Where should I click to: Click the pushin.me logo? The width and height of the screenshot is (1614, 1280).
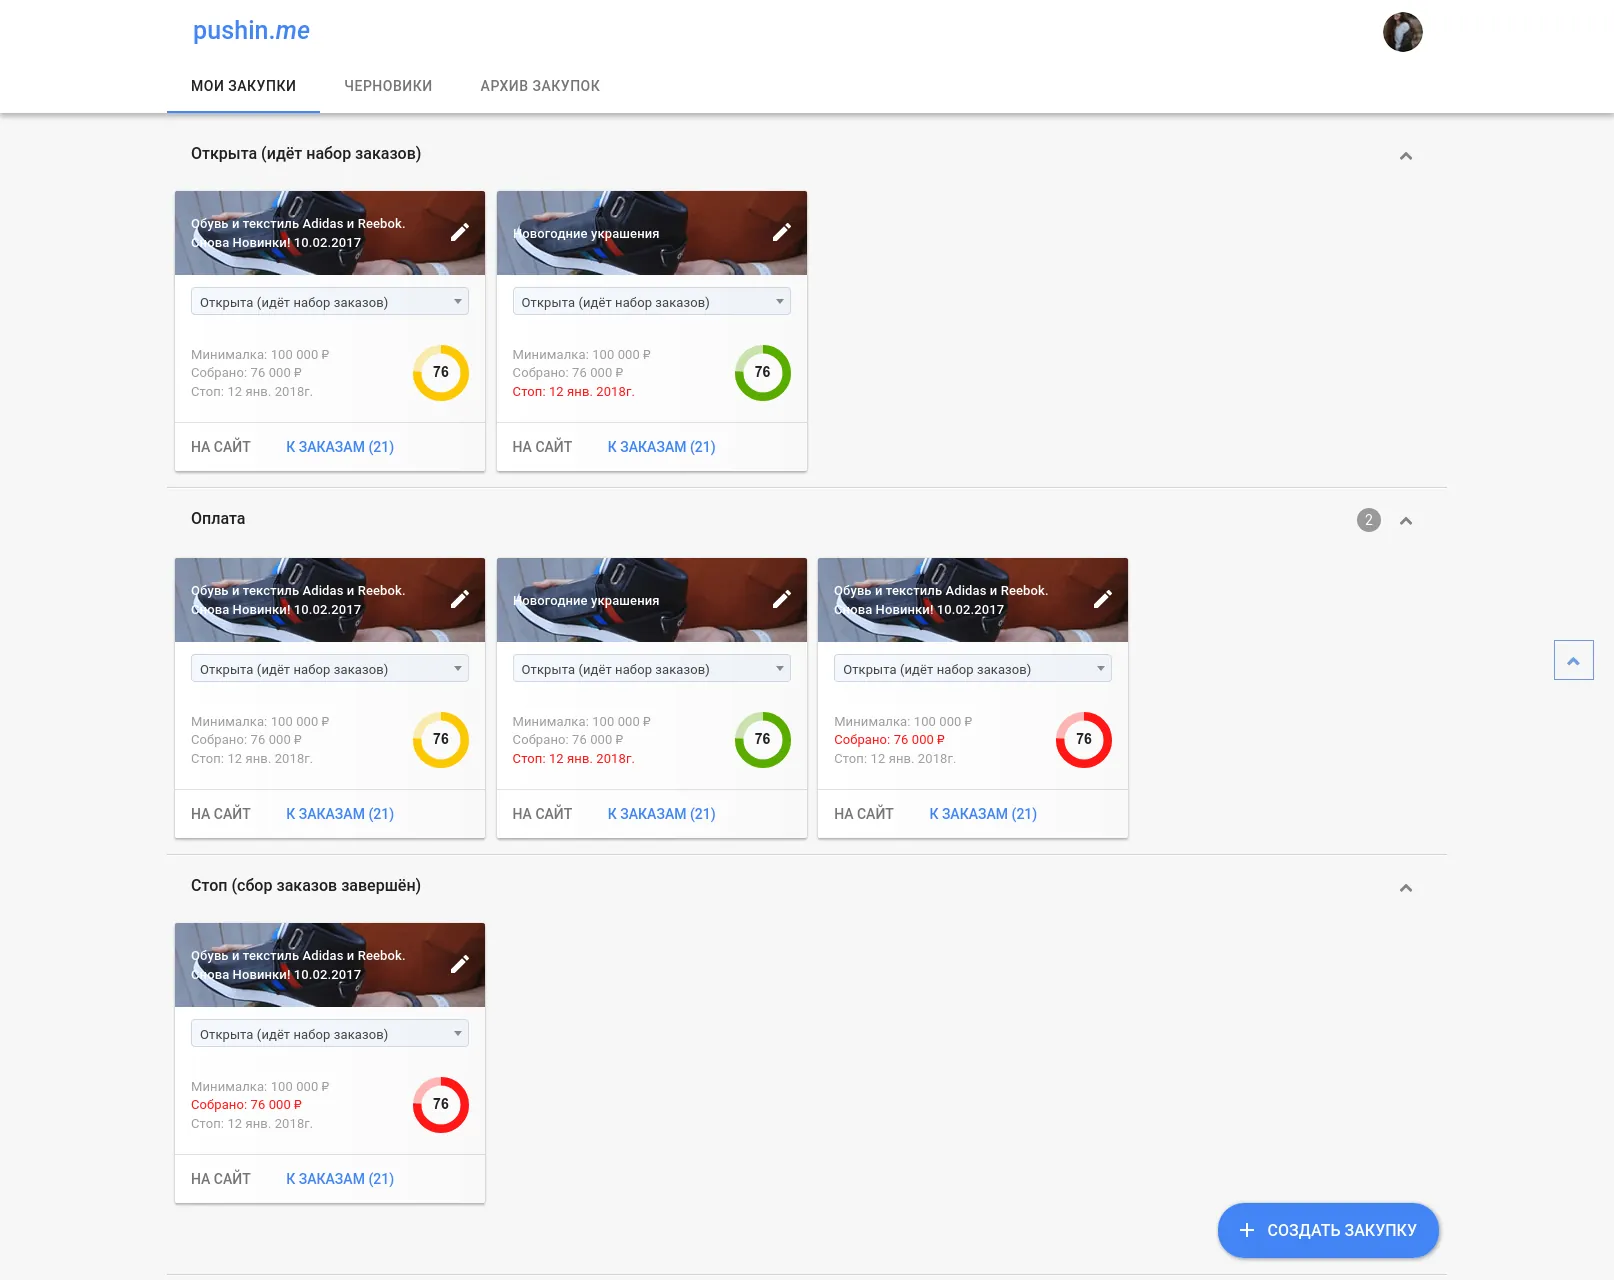[x=251, y=31]
